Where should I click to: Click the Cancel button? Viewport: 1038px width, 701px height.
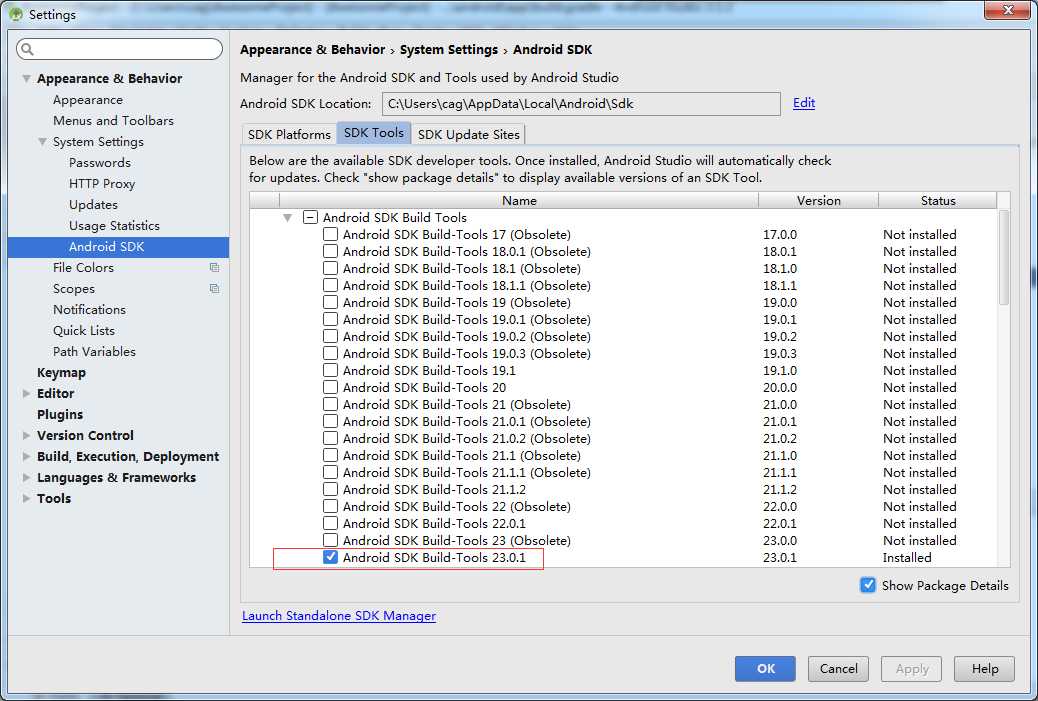click(838, 669)
